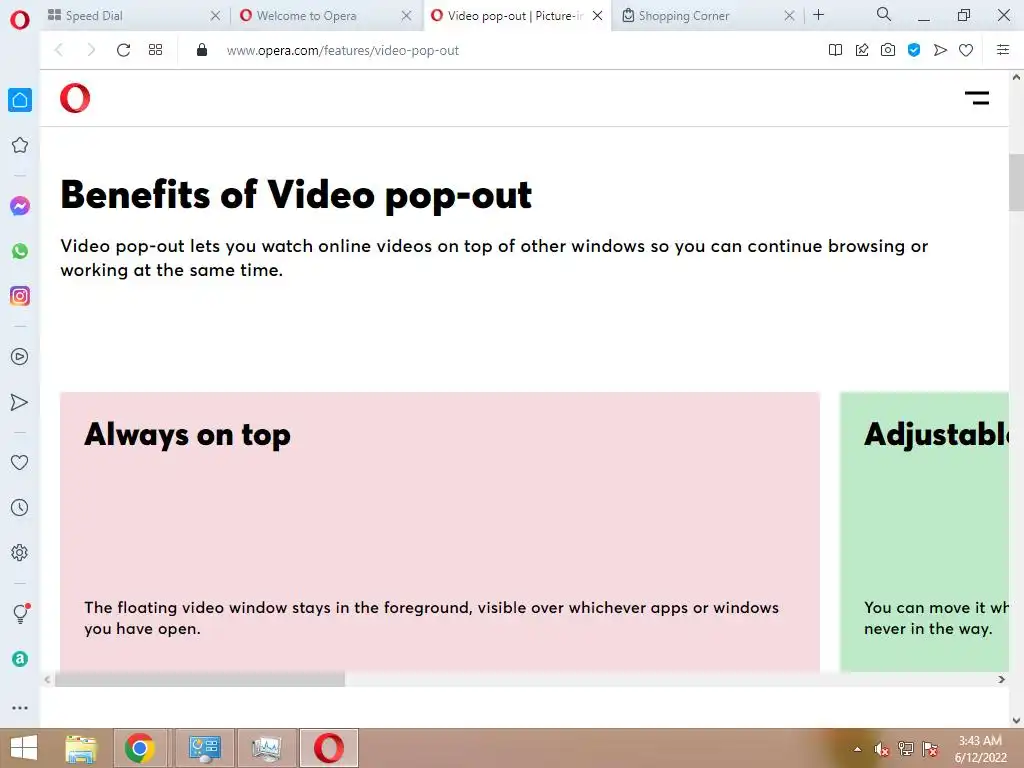The height and width of the screenshot is (768, 1024).
Task: Click the Benefits of Video pop-out heading
Action: (296, 195)
